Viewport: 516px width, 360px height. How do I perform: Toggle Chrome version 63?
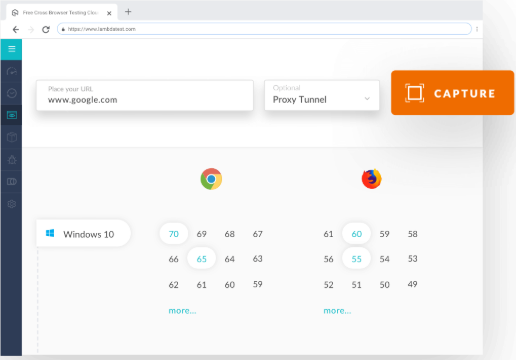pos(257,259)
